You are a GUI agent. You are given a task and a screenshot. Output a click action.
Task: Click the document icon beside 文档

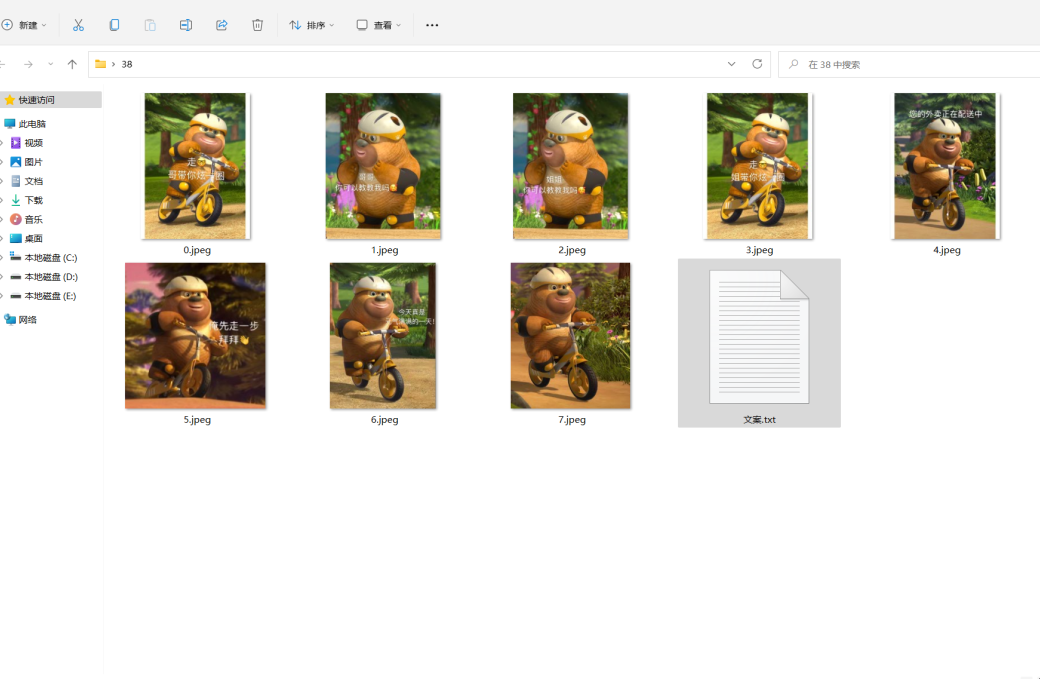[16, 181]
